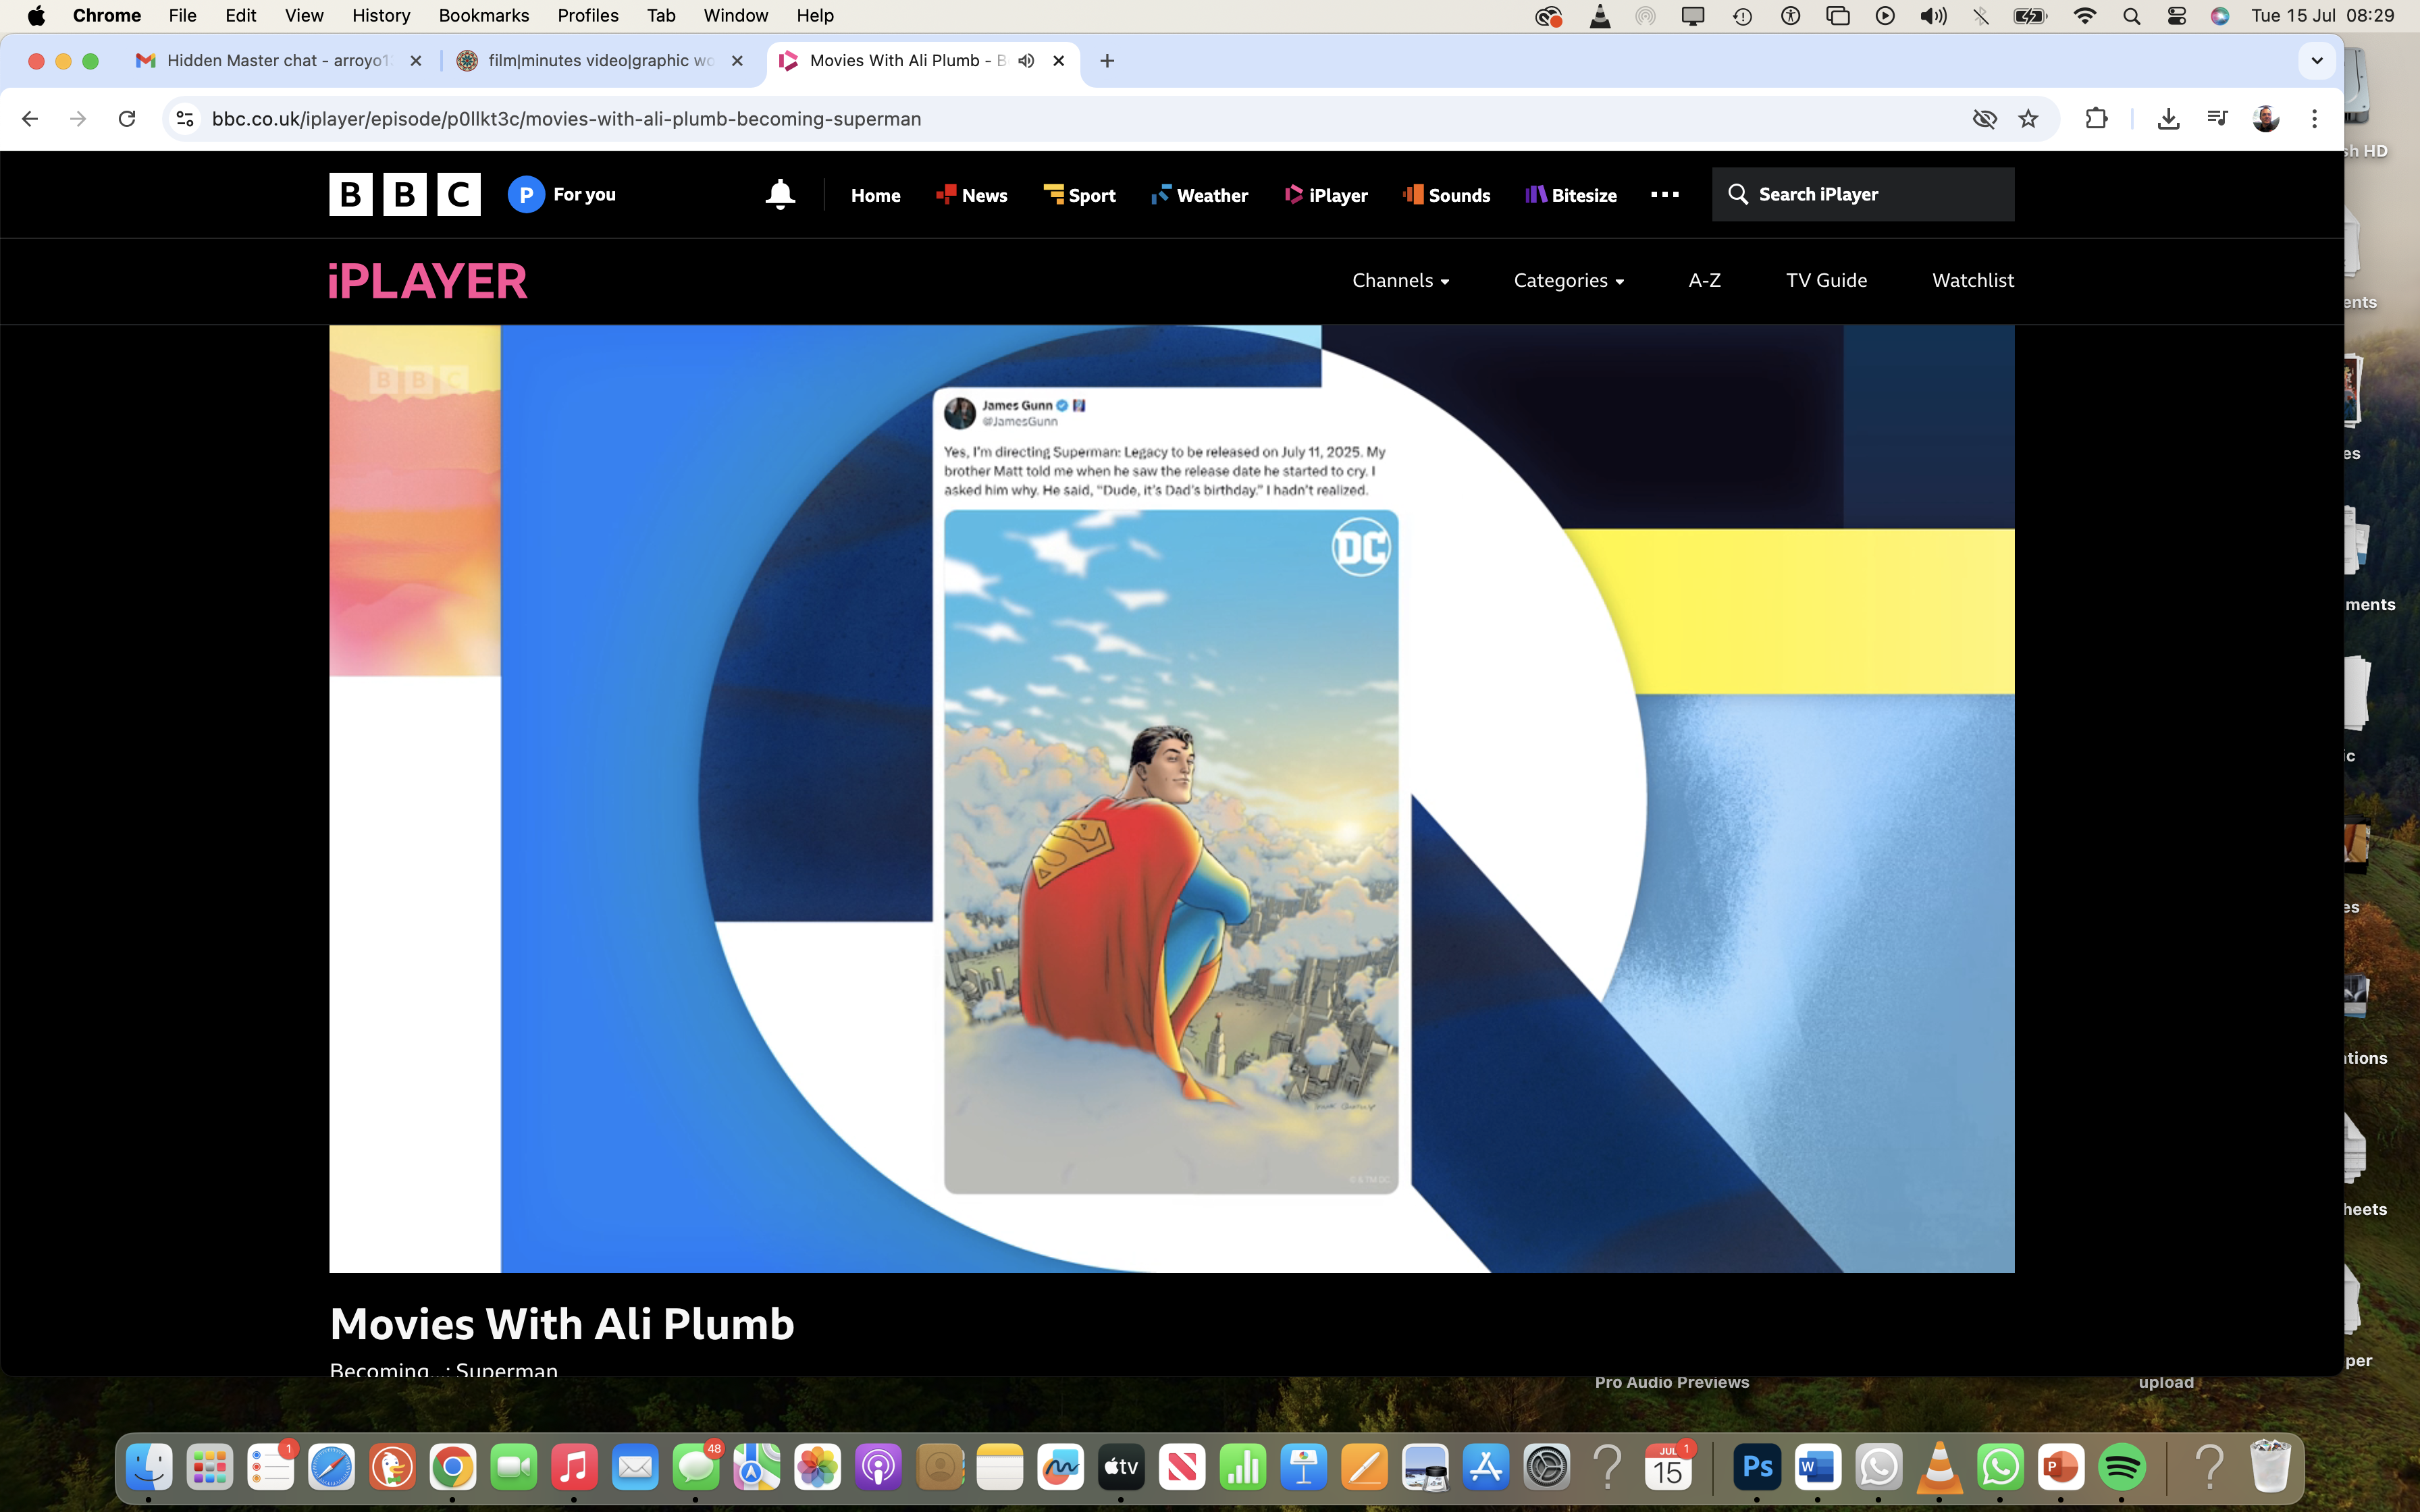Image resolution: width=2420 pixels, height=1512 pixels.
Task: Open Chrome media controls icon
Action: 2217,119
